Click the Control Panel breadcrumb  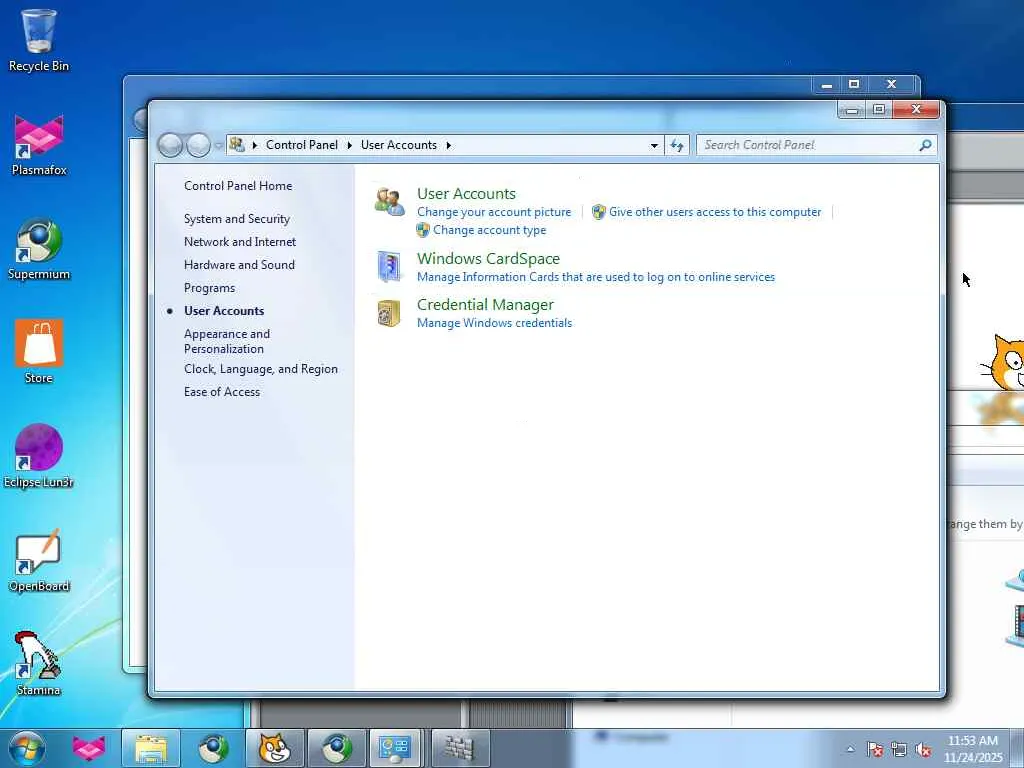tap(302, 145)
